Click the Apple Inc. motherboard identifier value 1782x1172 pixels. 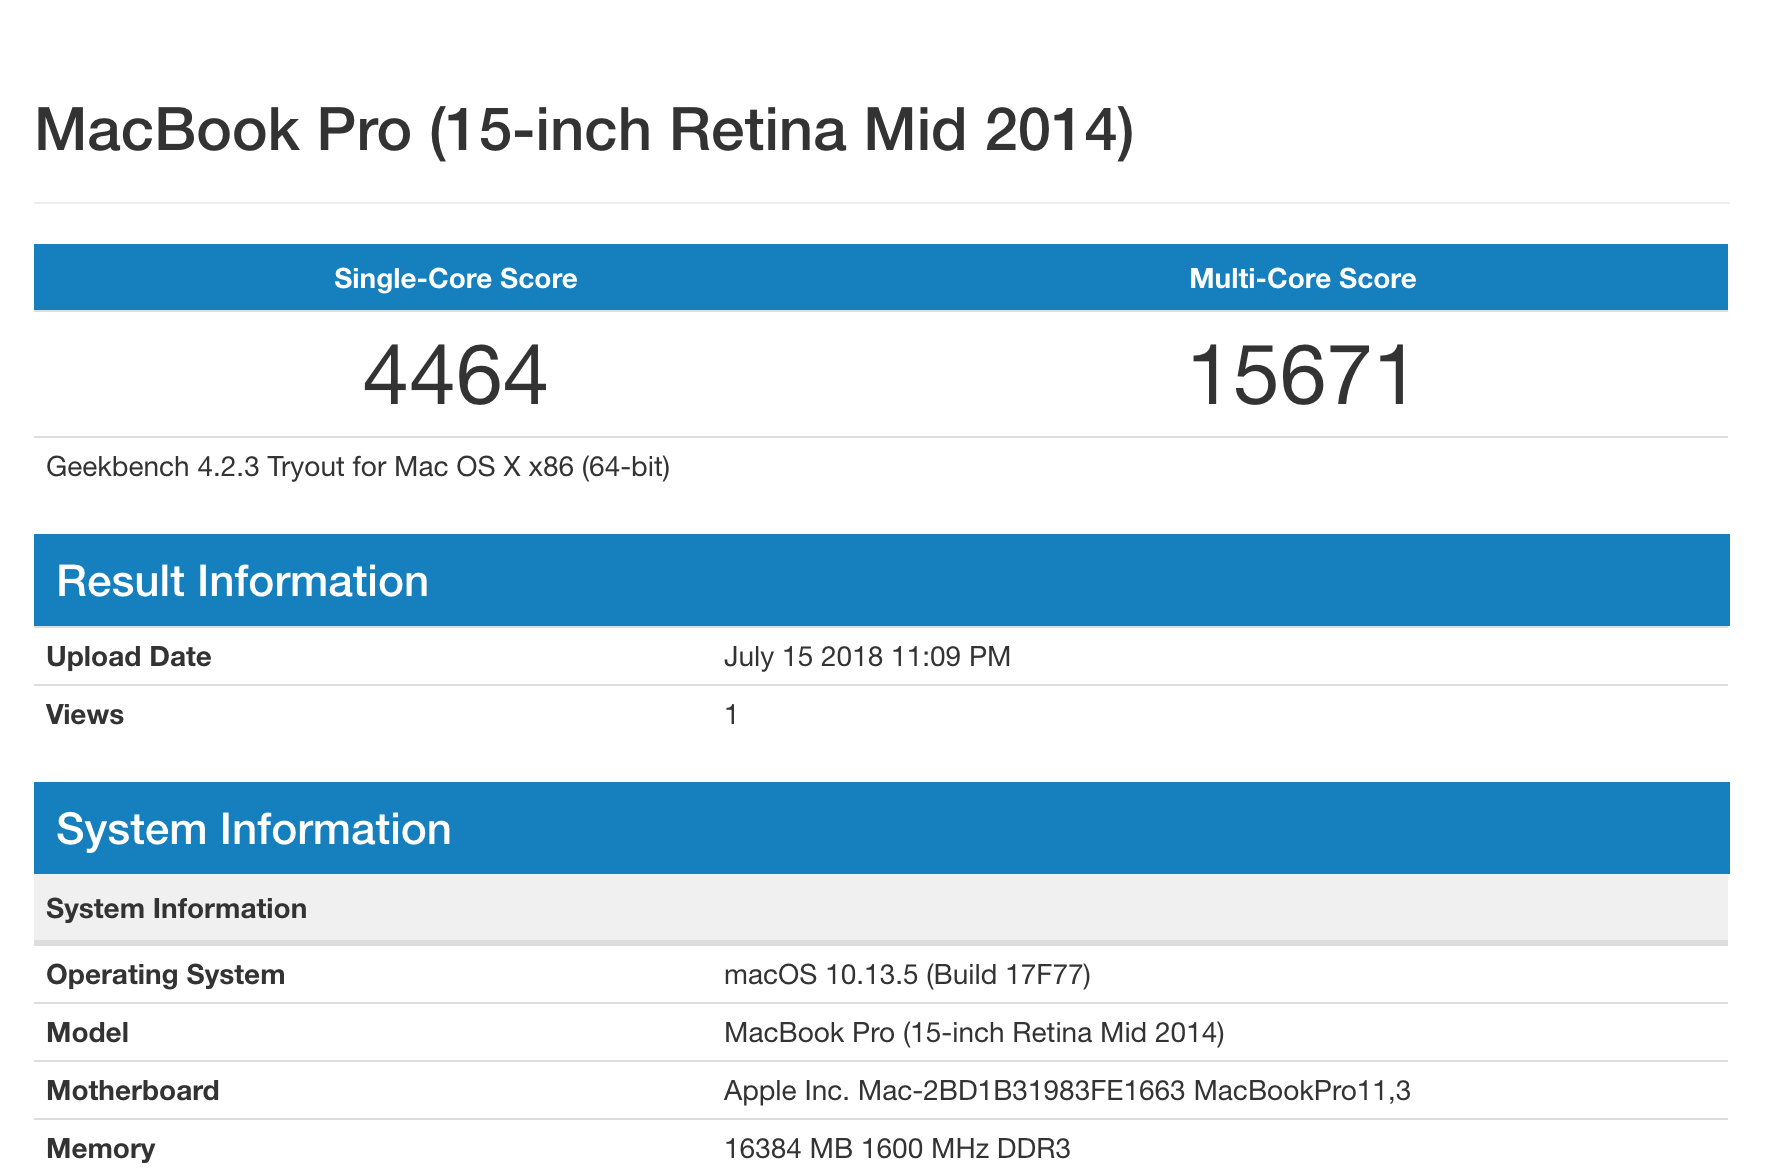tap(1067, 1091)
